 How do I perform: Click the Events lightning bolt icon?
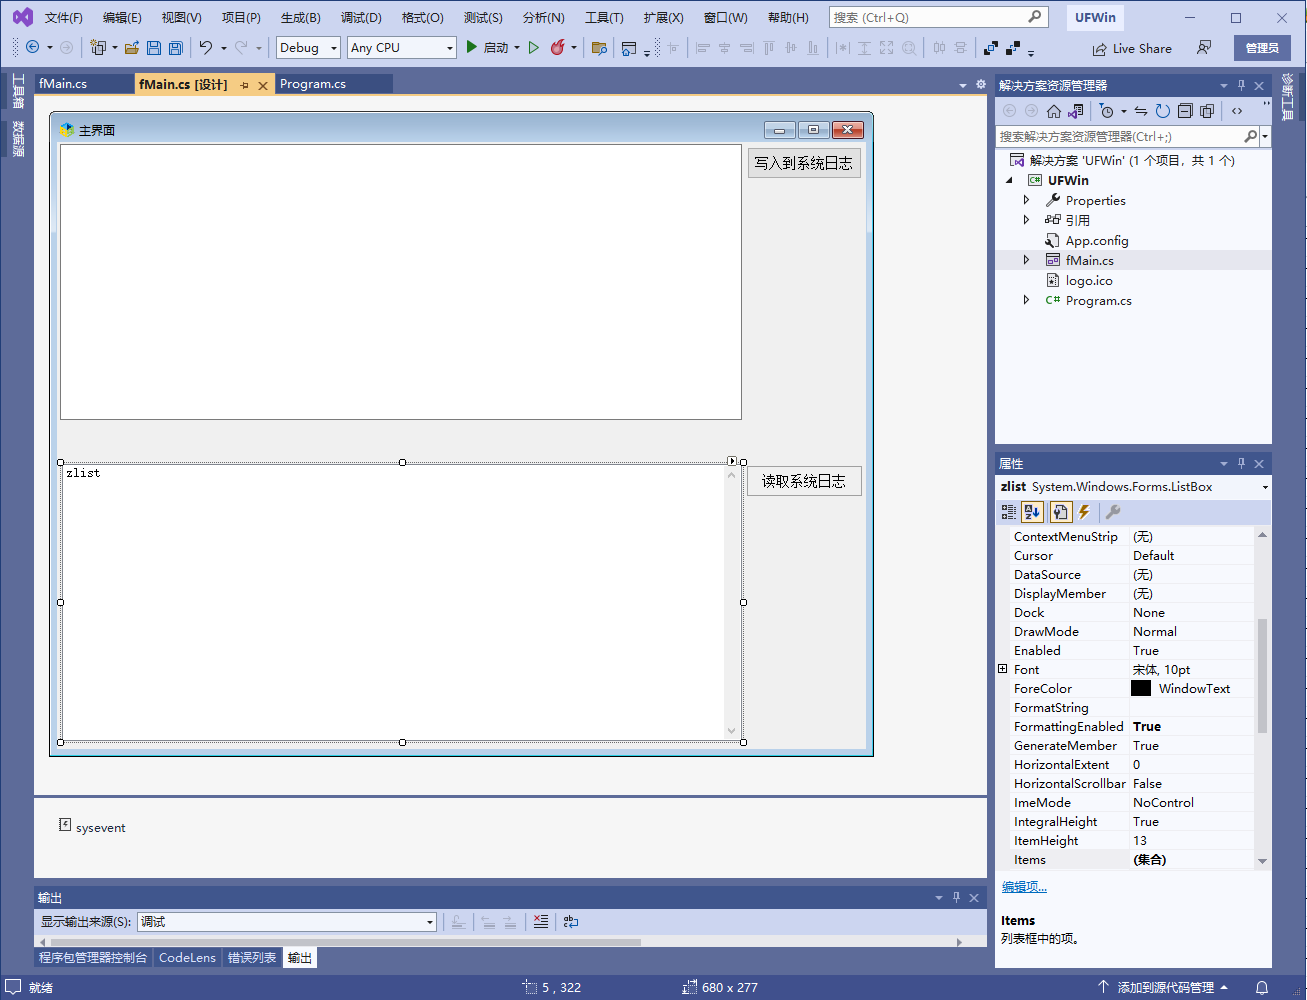click(x=1084, y=512)
